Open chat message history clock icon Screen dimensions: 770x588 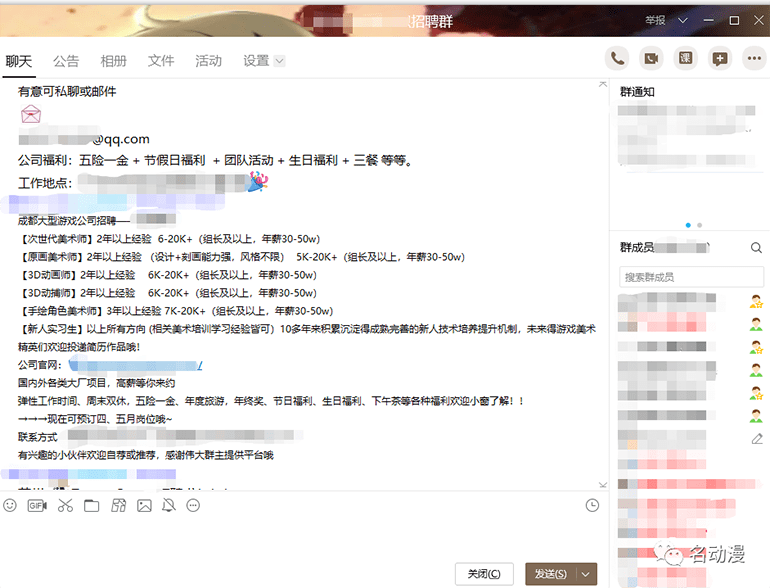[592, 506]
